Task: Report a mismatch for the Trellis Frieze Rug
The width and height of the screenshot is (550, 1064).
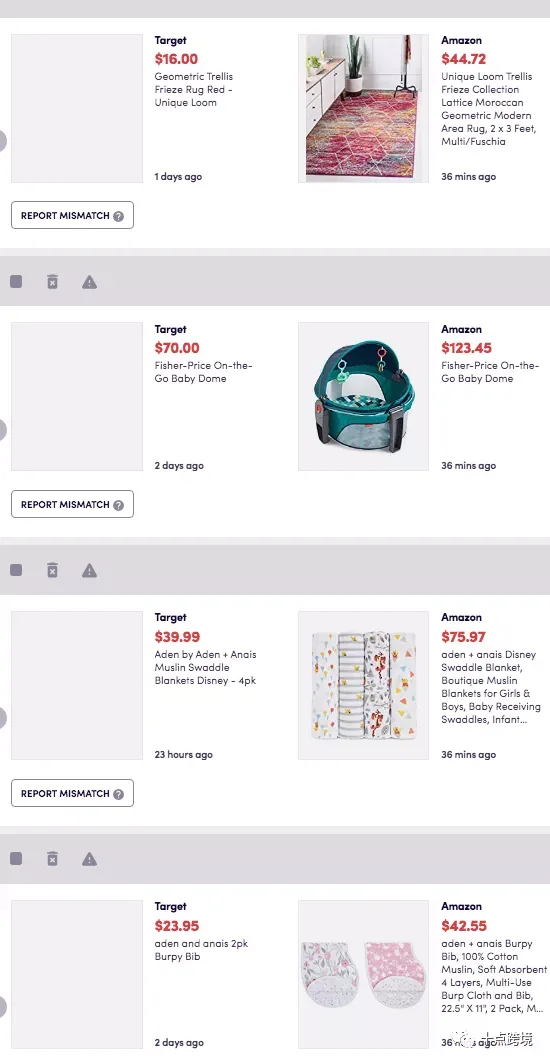Action: 73,215
